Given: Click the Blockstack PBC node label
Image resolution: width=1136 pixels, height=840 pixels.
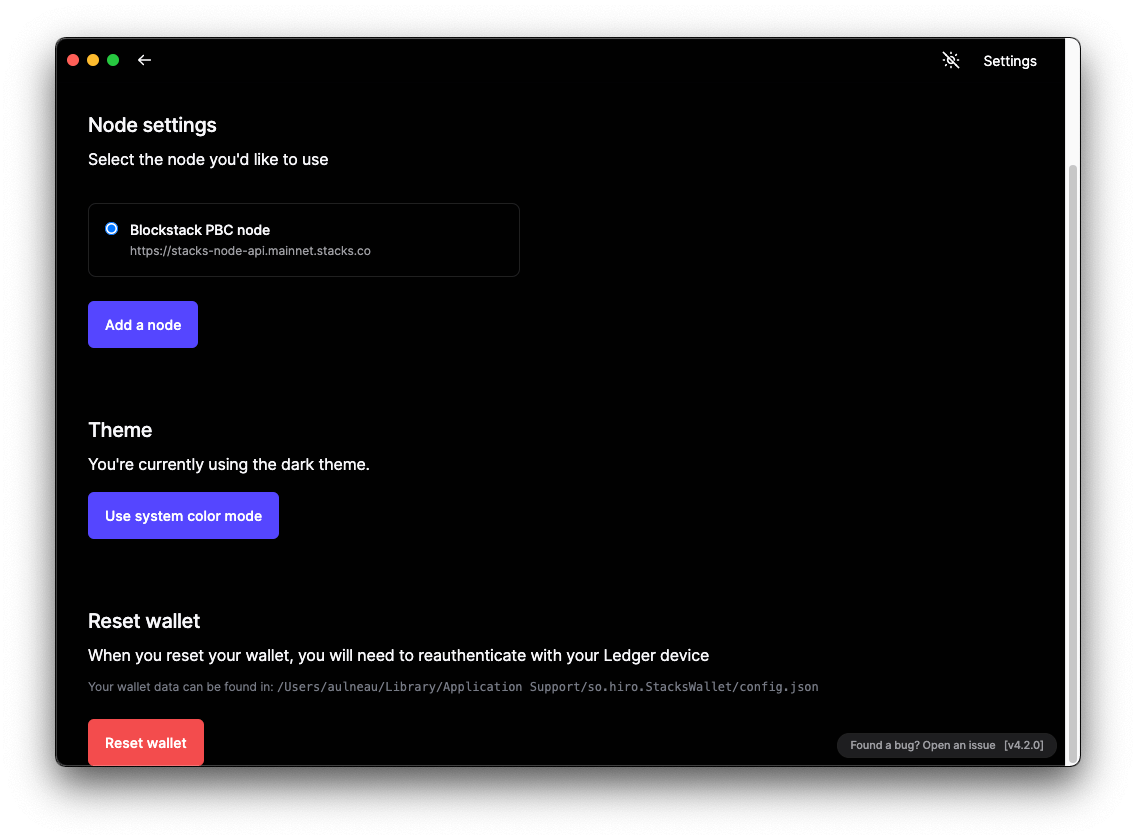Looking at the screenshot, I should pos(200,230).
